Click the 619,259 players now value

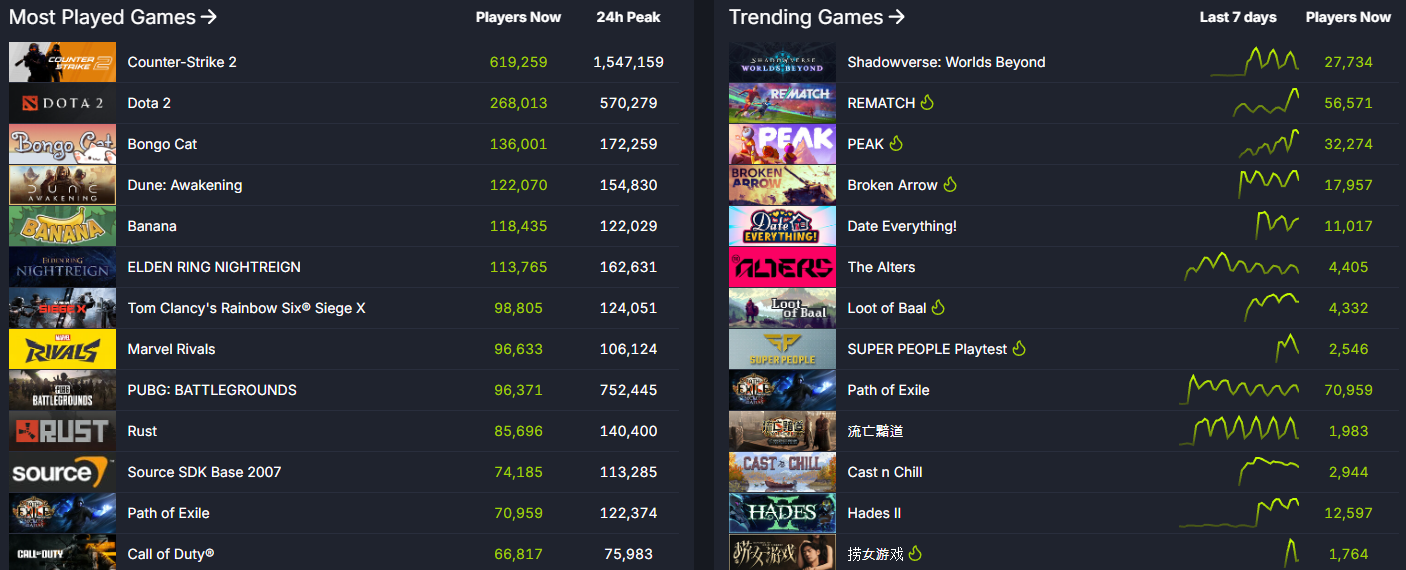pos(518,62)
